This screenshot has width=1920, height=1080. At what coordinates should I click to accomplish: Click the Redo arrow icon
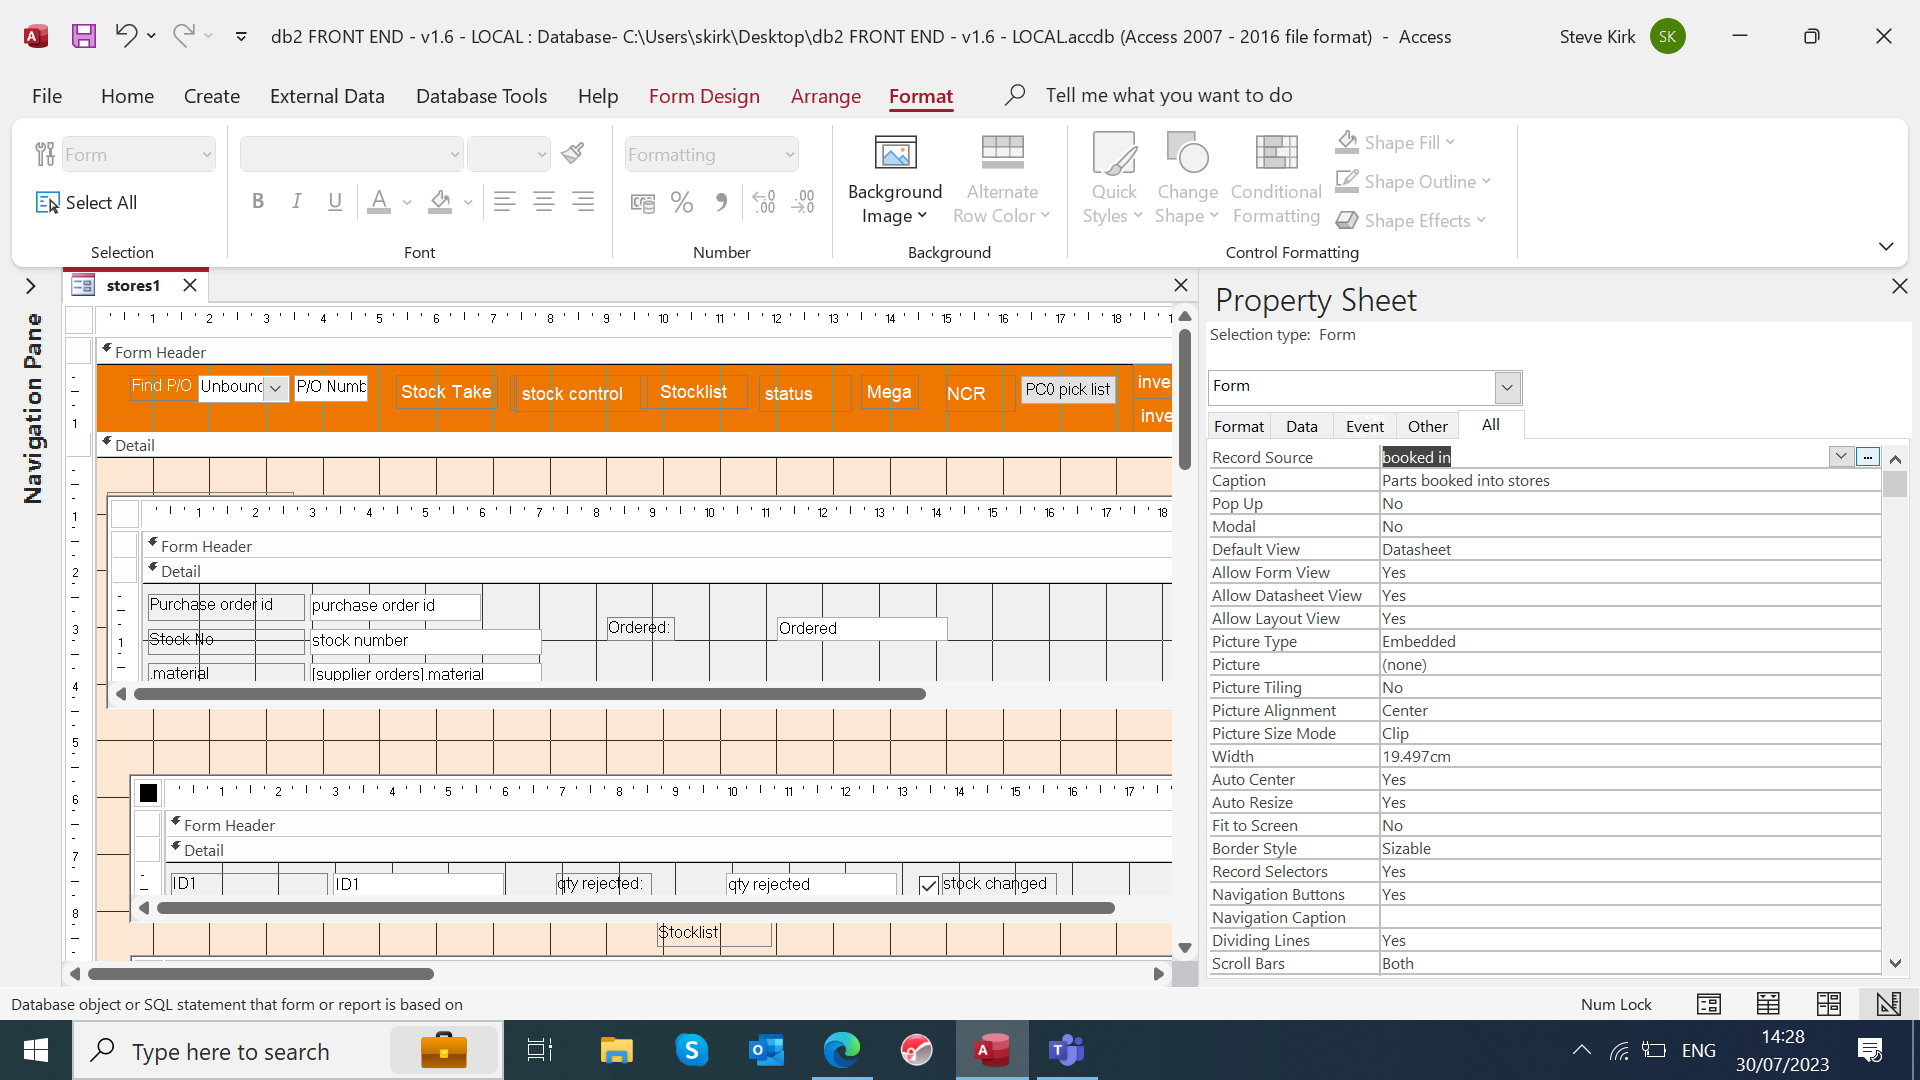(183, 36)
